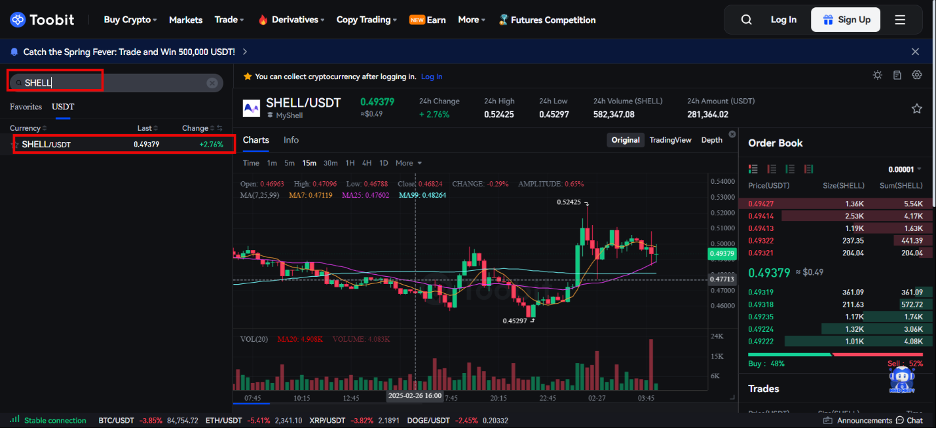Click into the SHELL search field
The width and height of the screenshot is (936, 428).
pos(110,83)
